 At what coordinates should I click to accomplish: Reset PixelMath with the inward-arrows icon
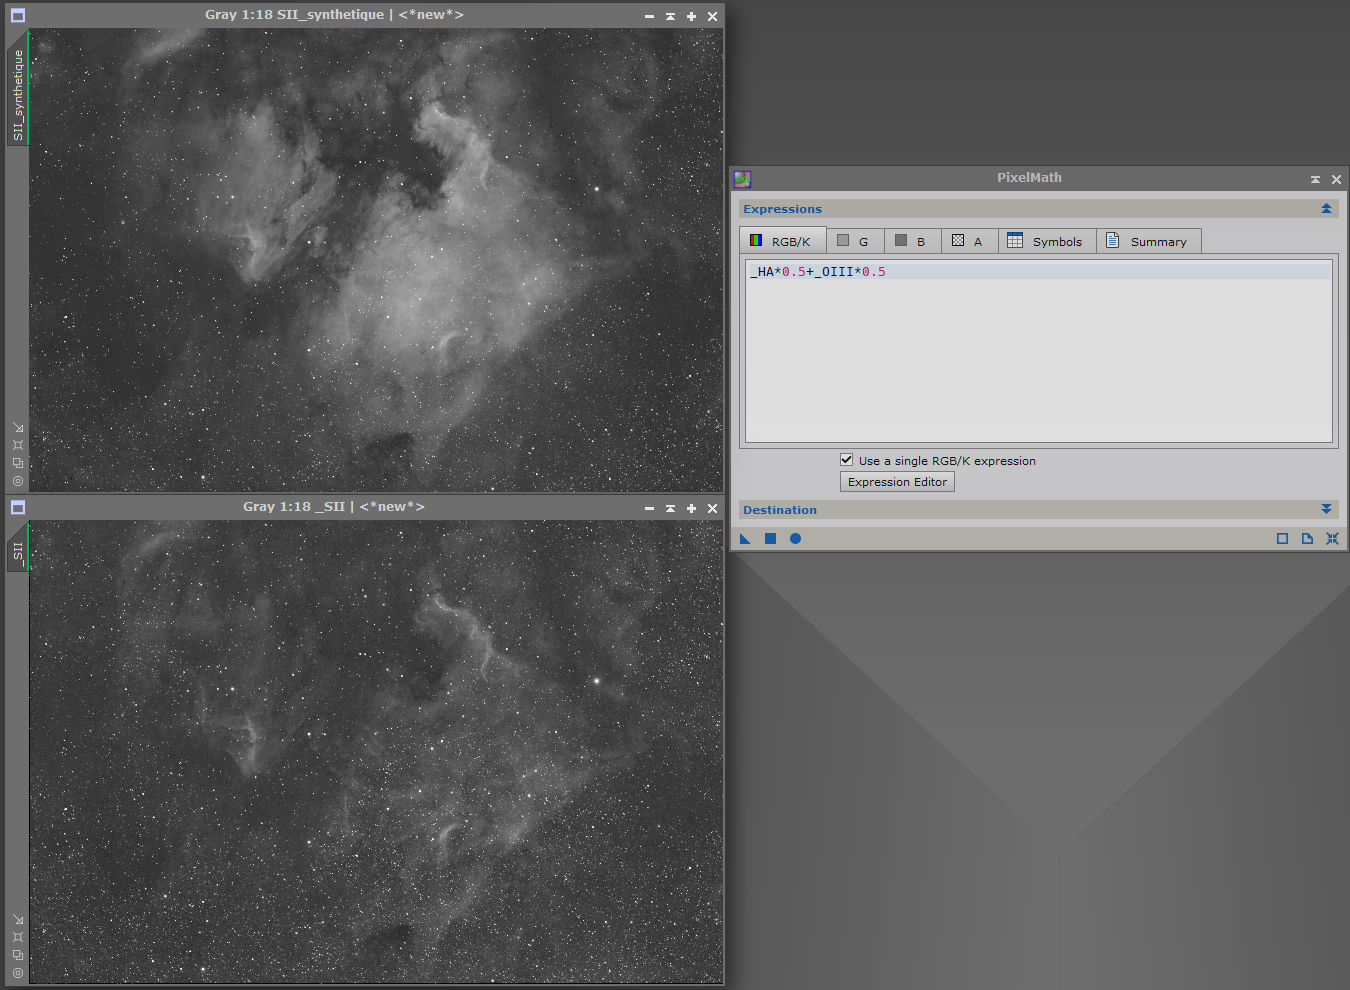coord(1332,539)
